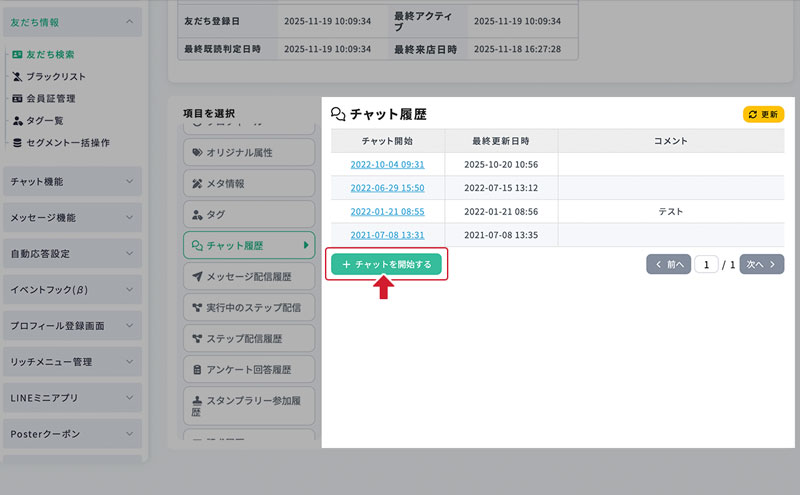Expand the メッセージ機能 section

72,217
